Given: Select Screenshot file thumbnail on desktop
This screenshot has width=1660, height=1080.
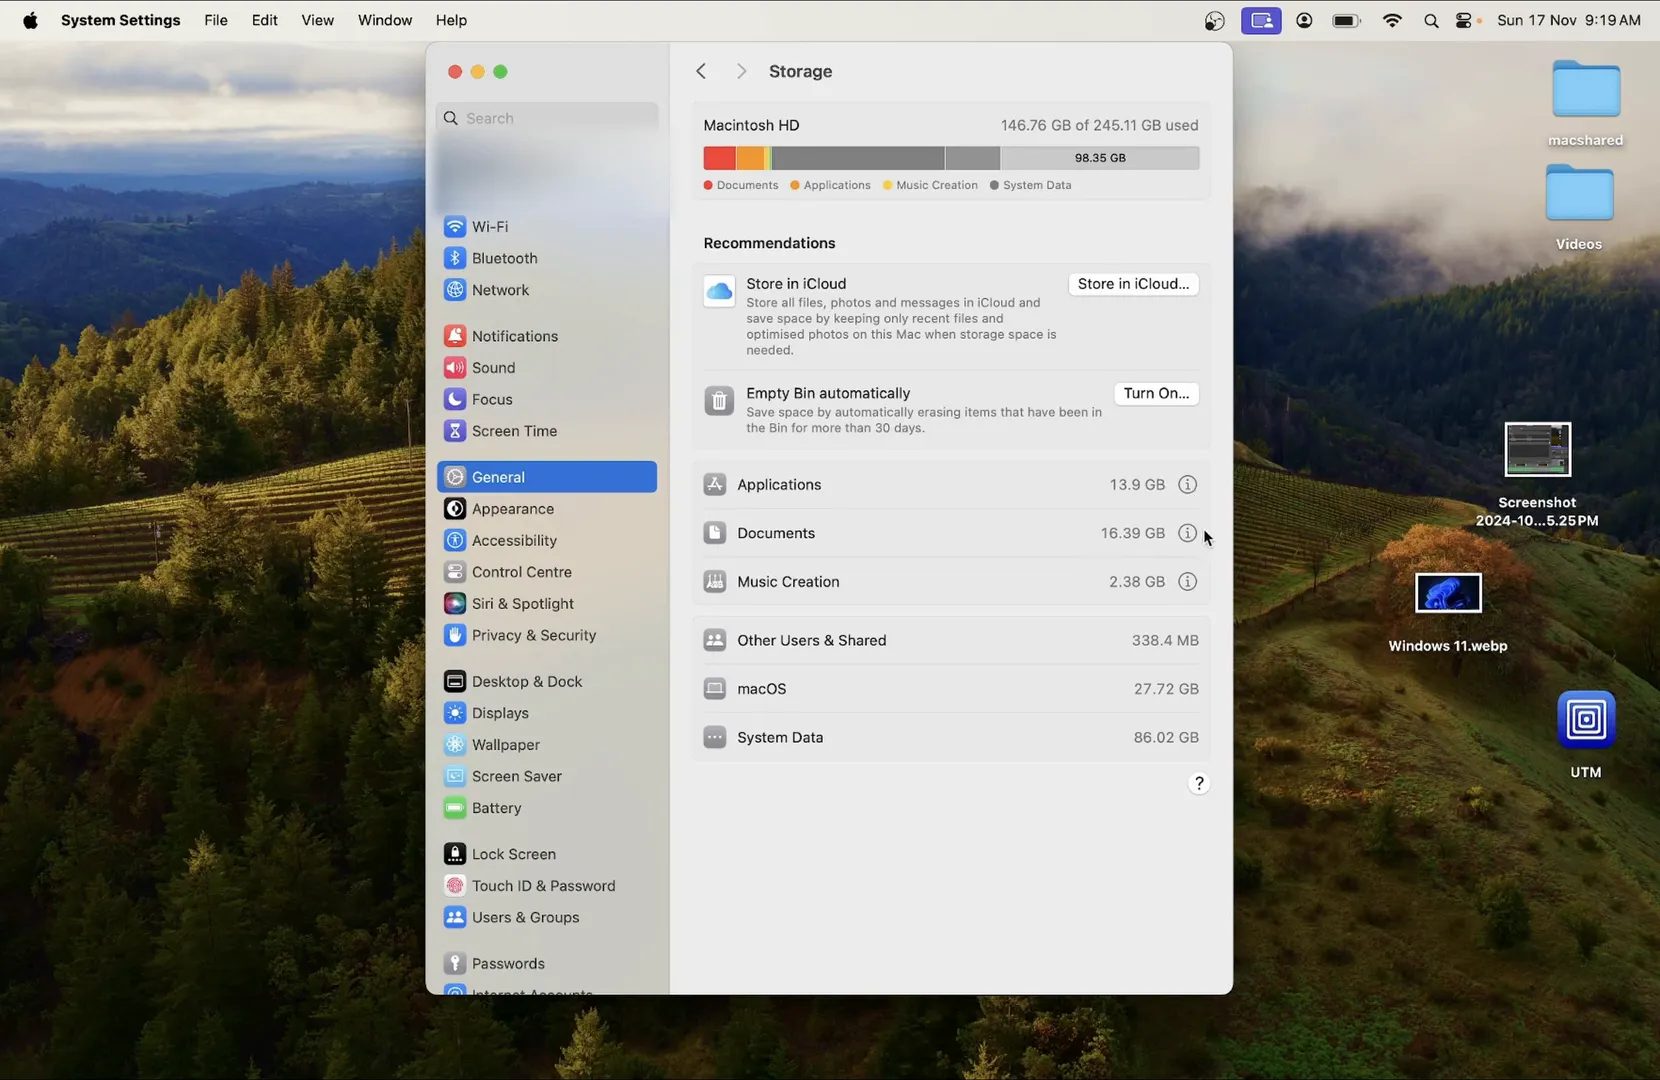Looking at the screenshot, I should click(1537, 450).
